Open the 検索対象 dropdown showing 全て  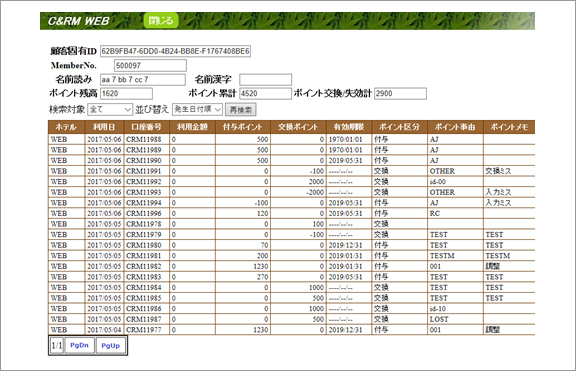click(110, 109)
